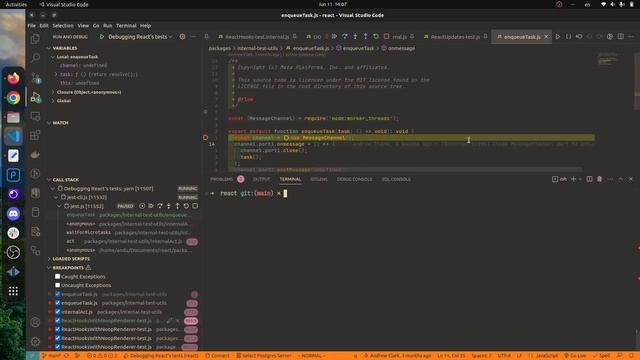Run the file with the editor play icon
Image resolution: width=640 pixels, height=360 pixels.
coord(558,37)
